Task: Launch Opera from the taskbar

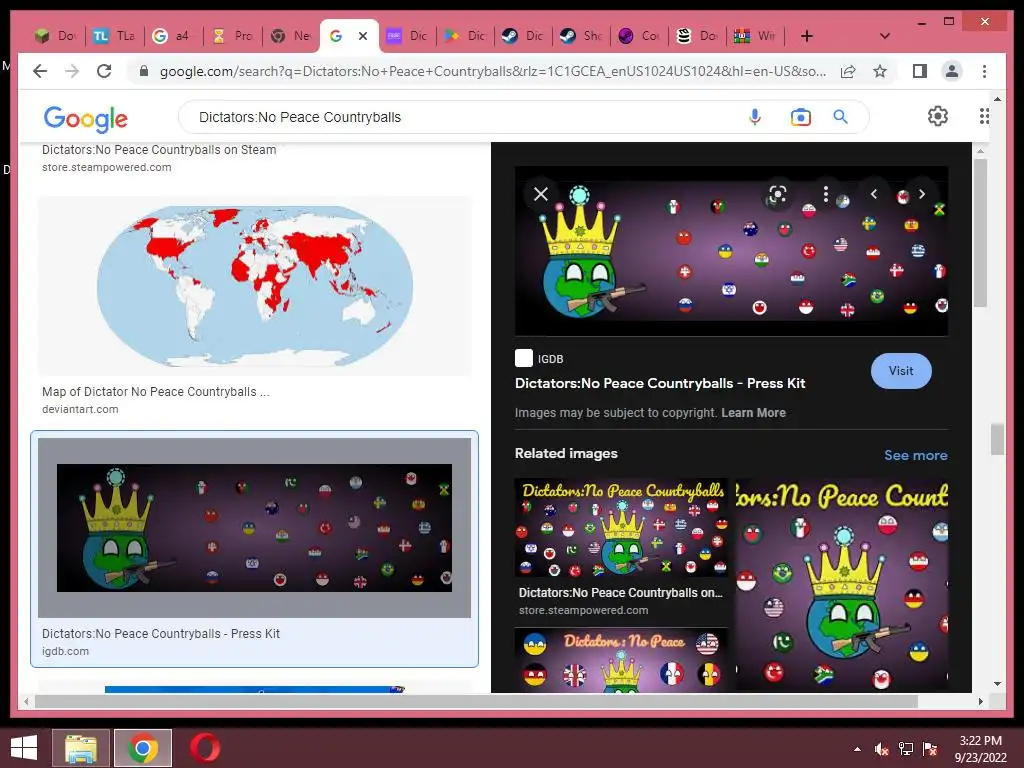Action: click(205, 748)
